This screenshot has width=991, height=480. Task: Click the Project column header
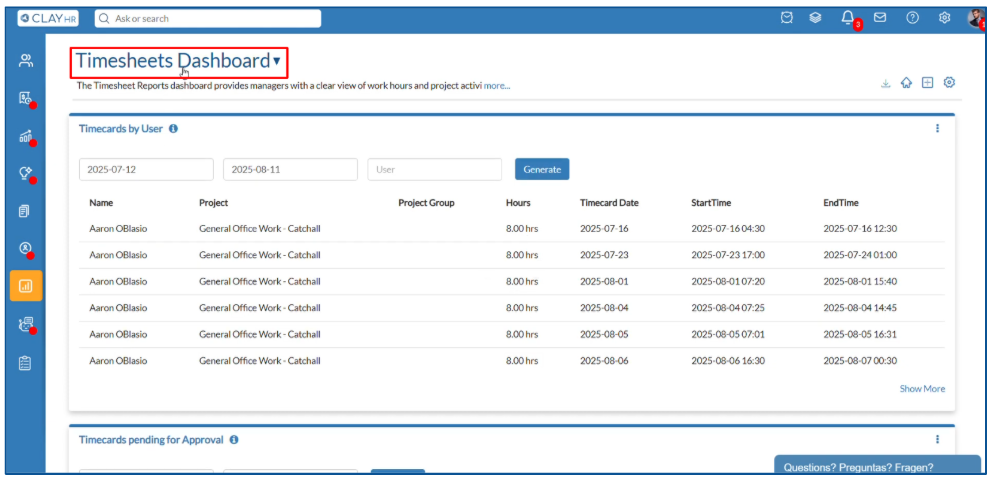[x=214, y=203]
